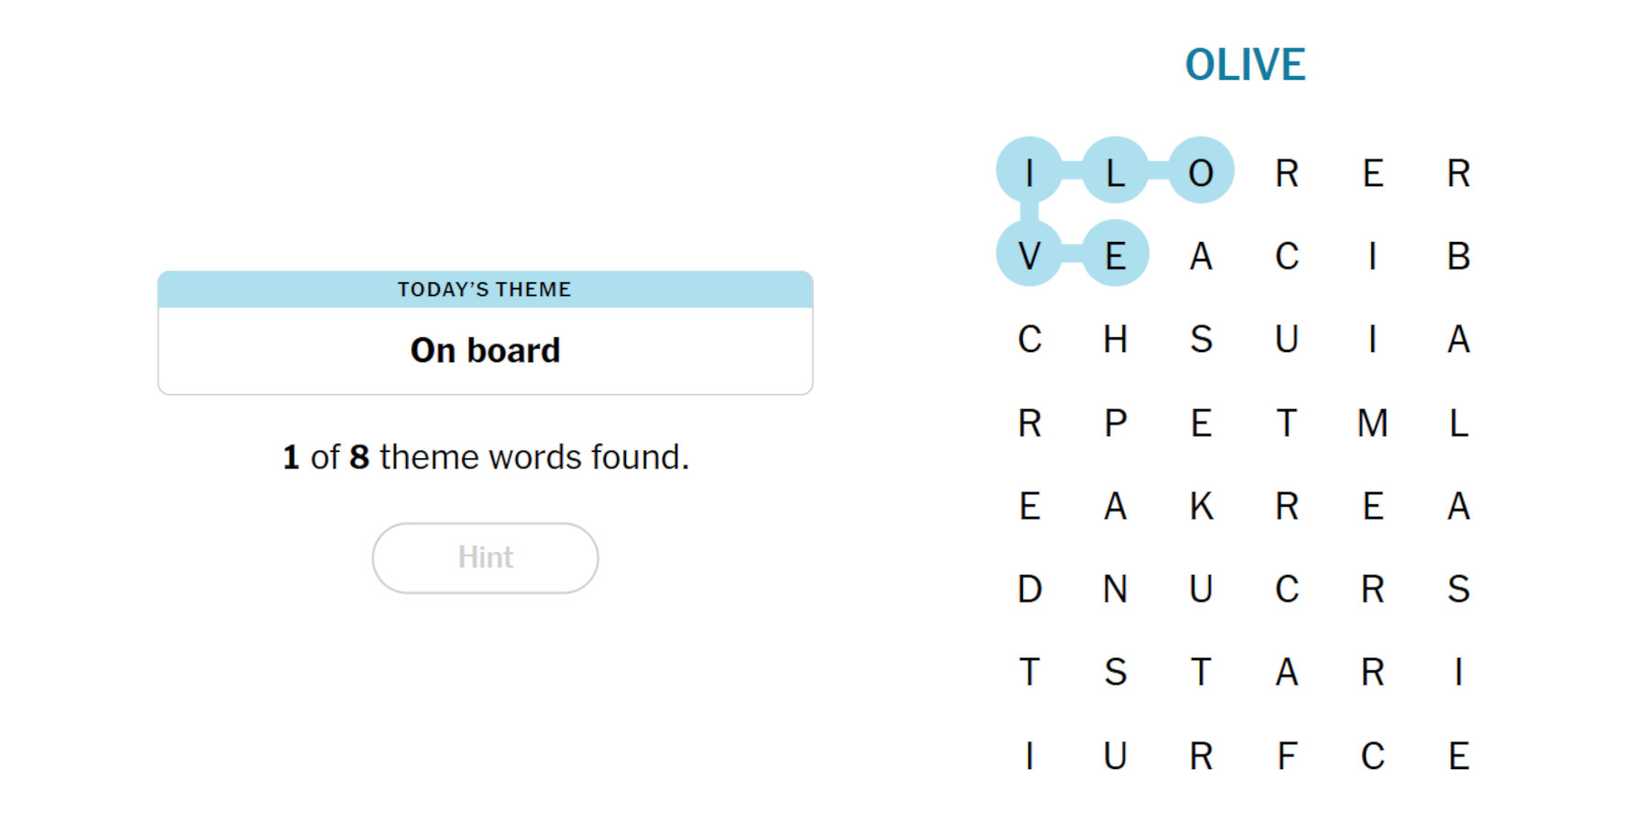Viewport: 1650px width, 825px height.
Task: Pick the letter N tile
Action: [1115, 589]
